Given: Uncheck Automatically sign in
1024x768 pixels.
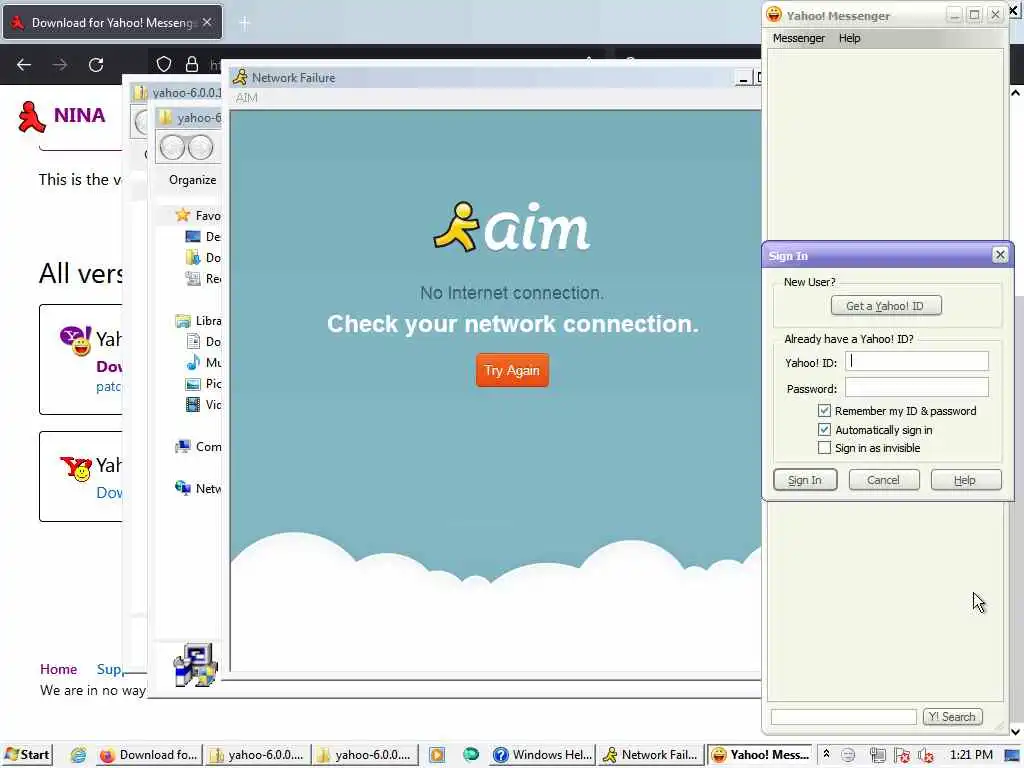Looking at the screenshot, I should [x=824, y=430].
